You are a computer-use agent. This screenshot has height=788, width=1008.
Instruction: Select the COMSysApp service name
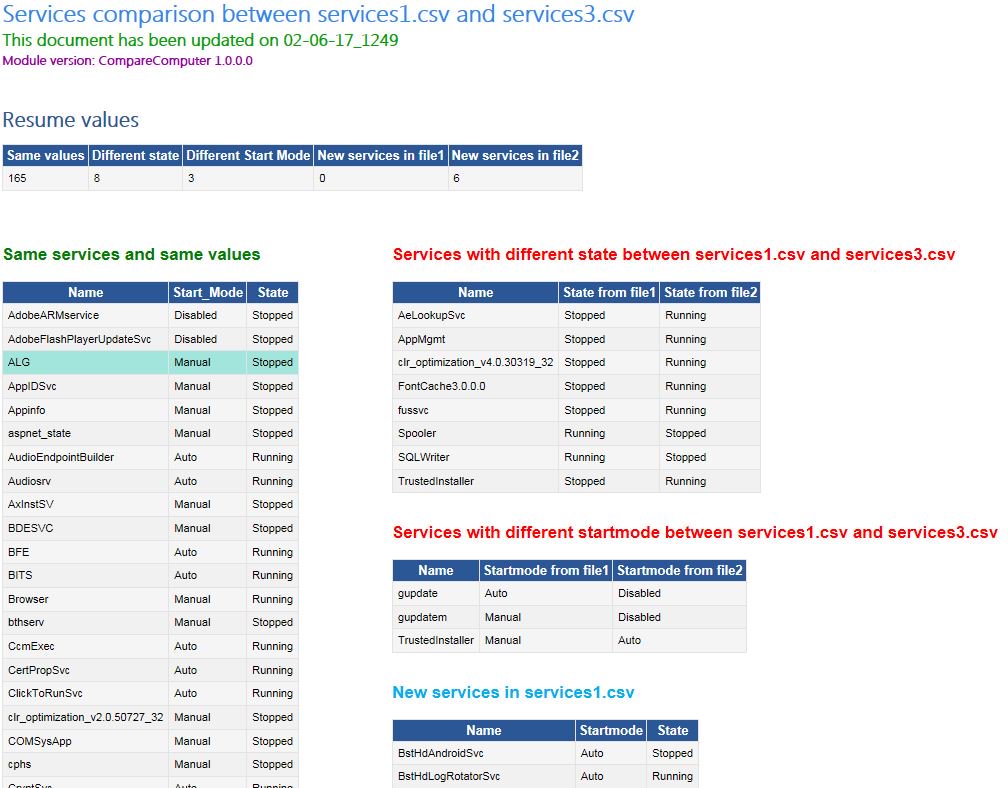pyautogui.click(x=40, y=741)
